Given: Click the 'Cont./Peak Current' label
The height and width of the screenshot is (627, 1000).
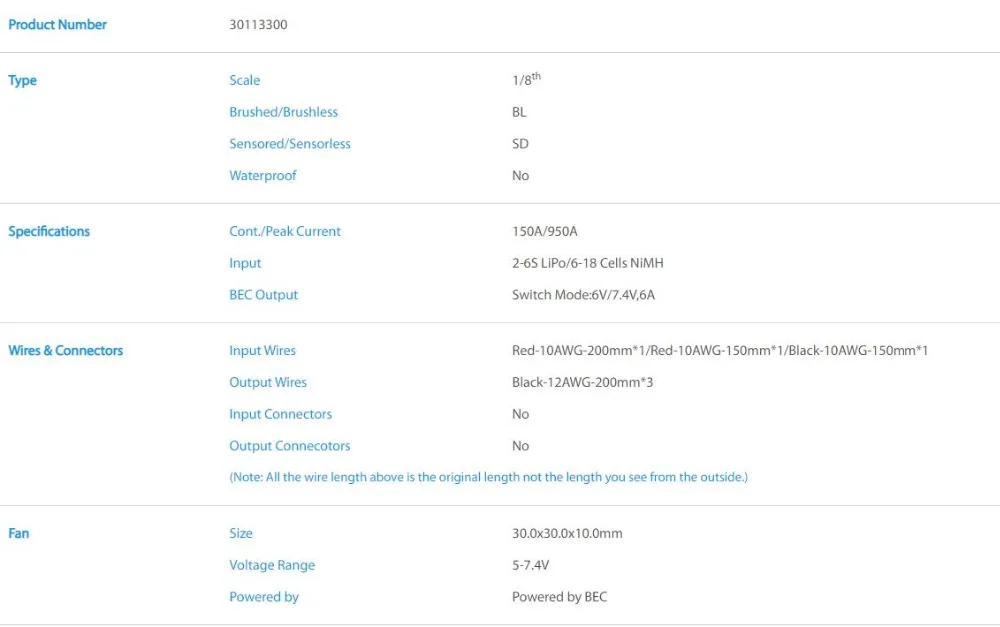Looking at the screenshot, I should 285,232.
